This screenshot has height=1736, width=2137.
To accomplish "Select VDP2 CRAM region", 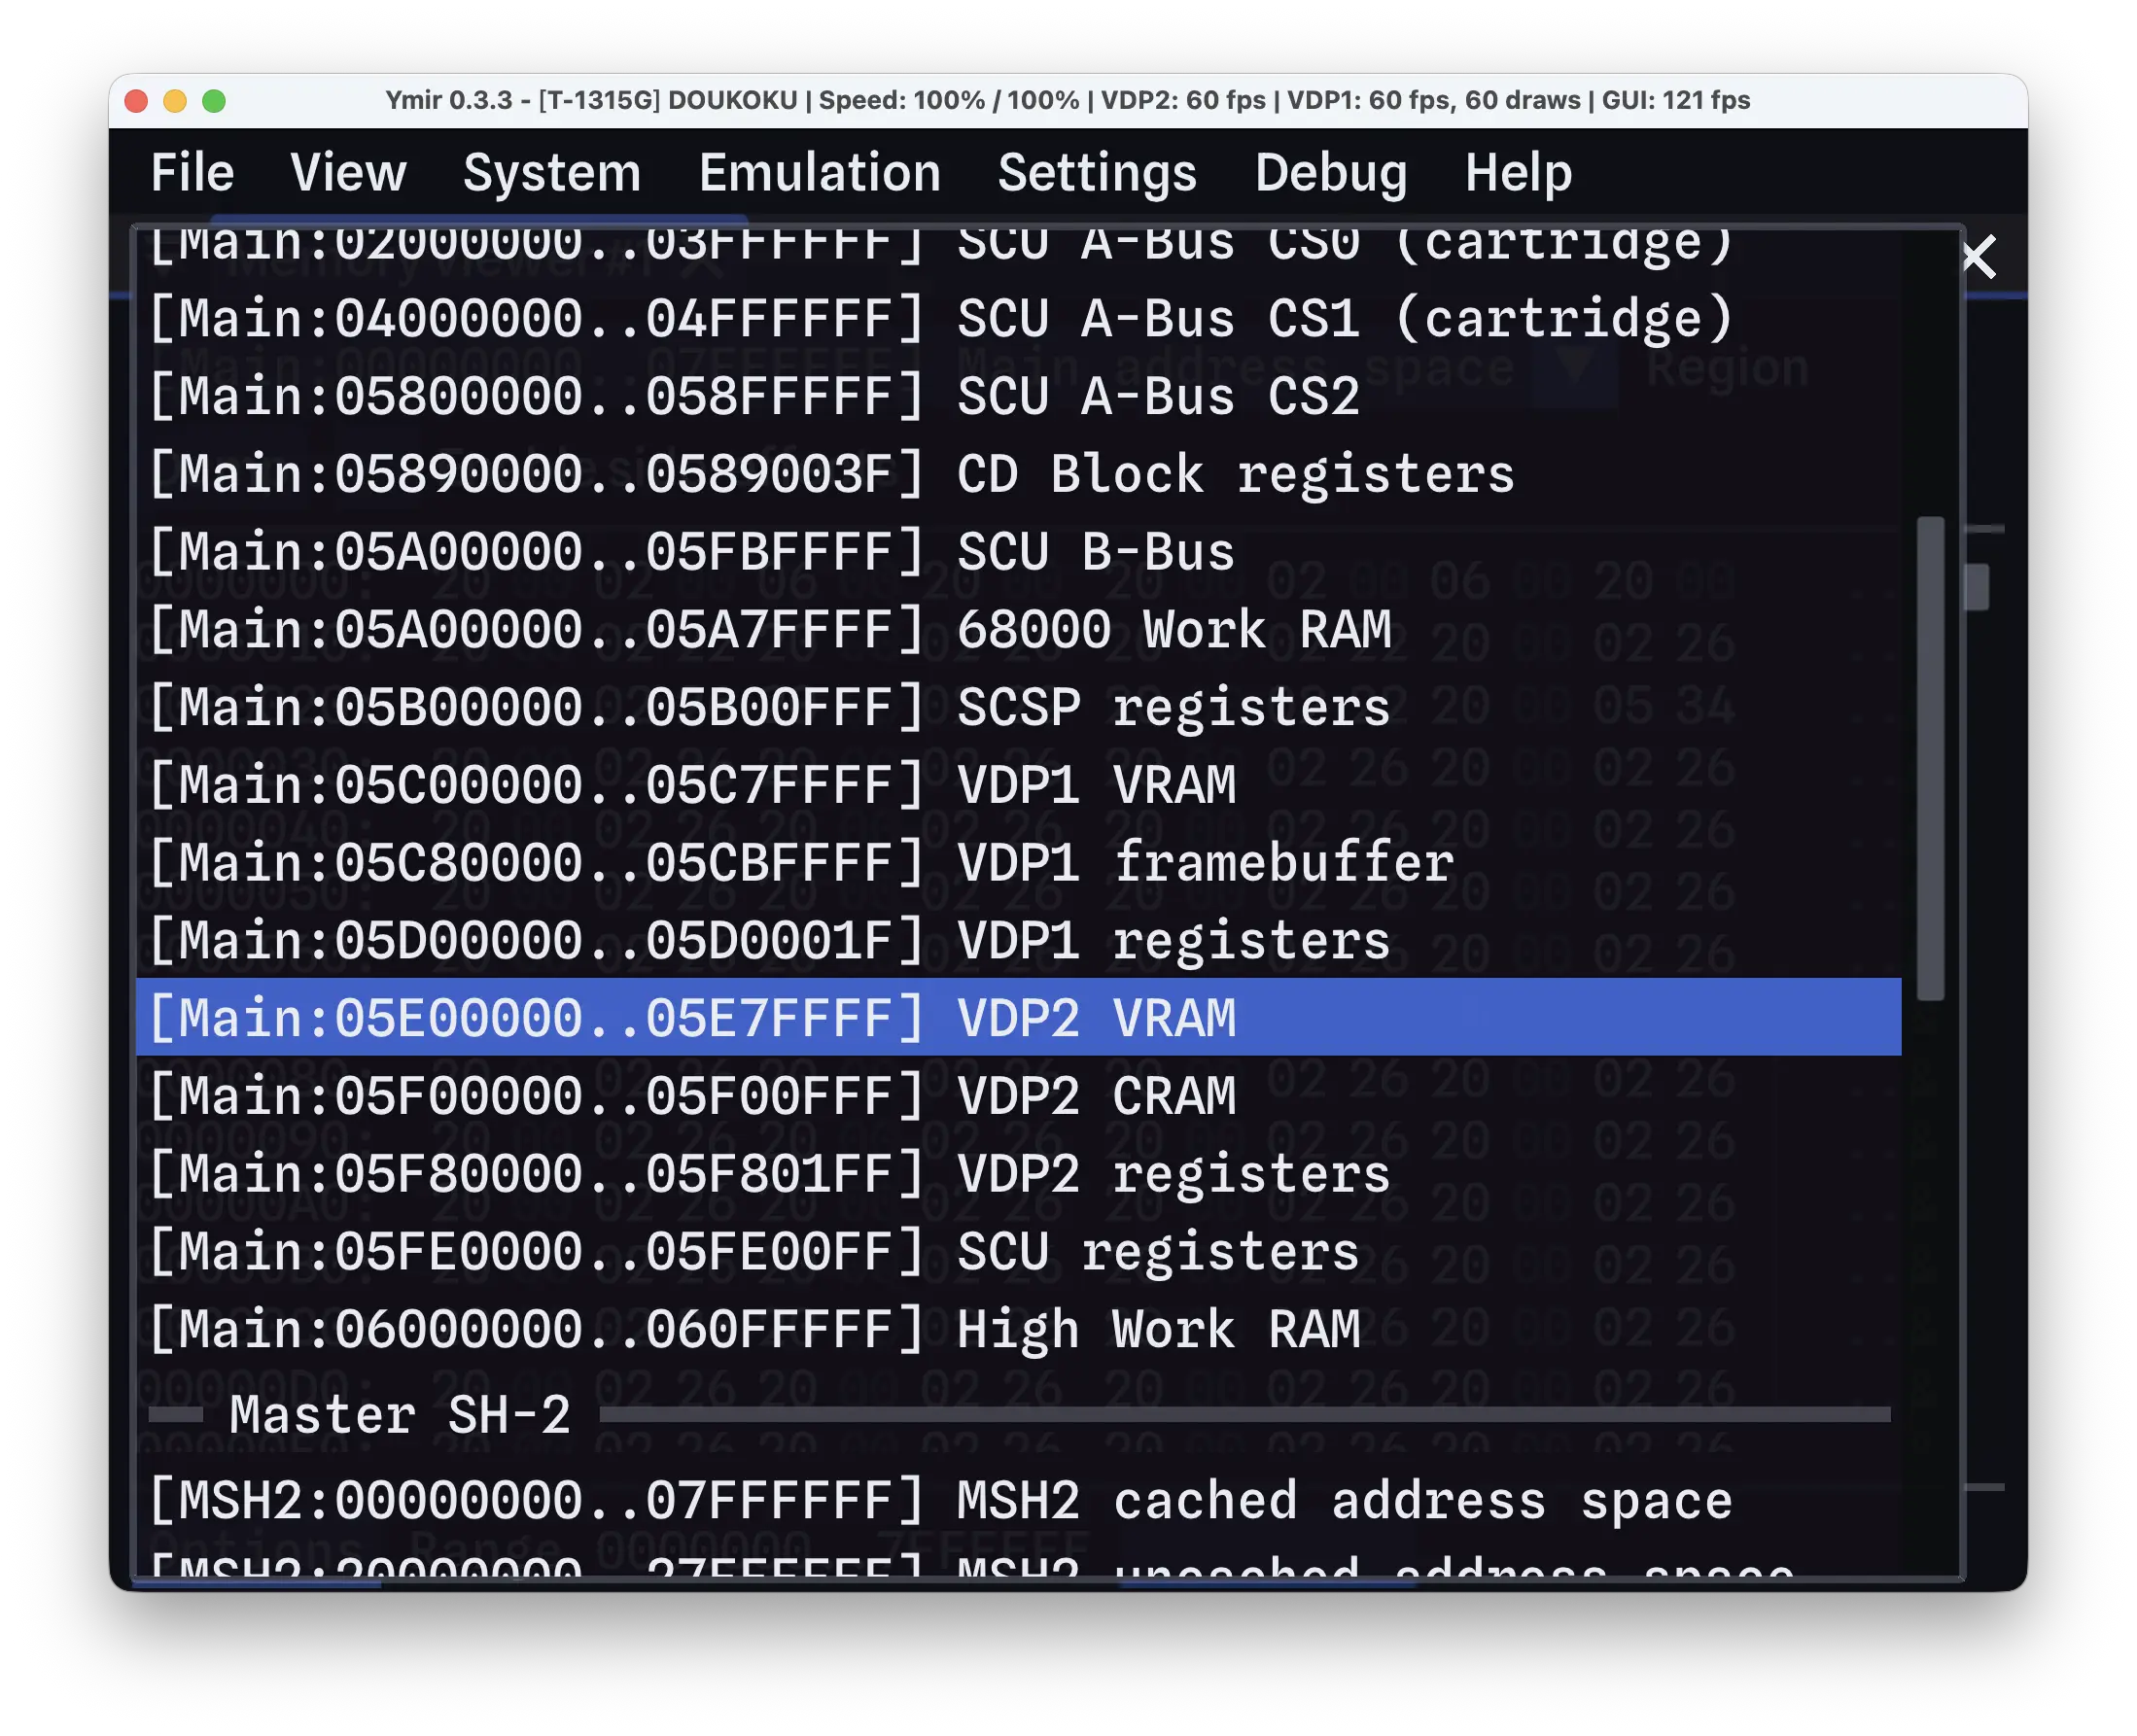I will [x=1018, y=1096].
